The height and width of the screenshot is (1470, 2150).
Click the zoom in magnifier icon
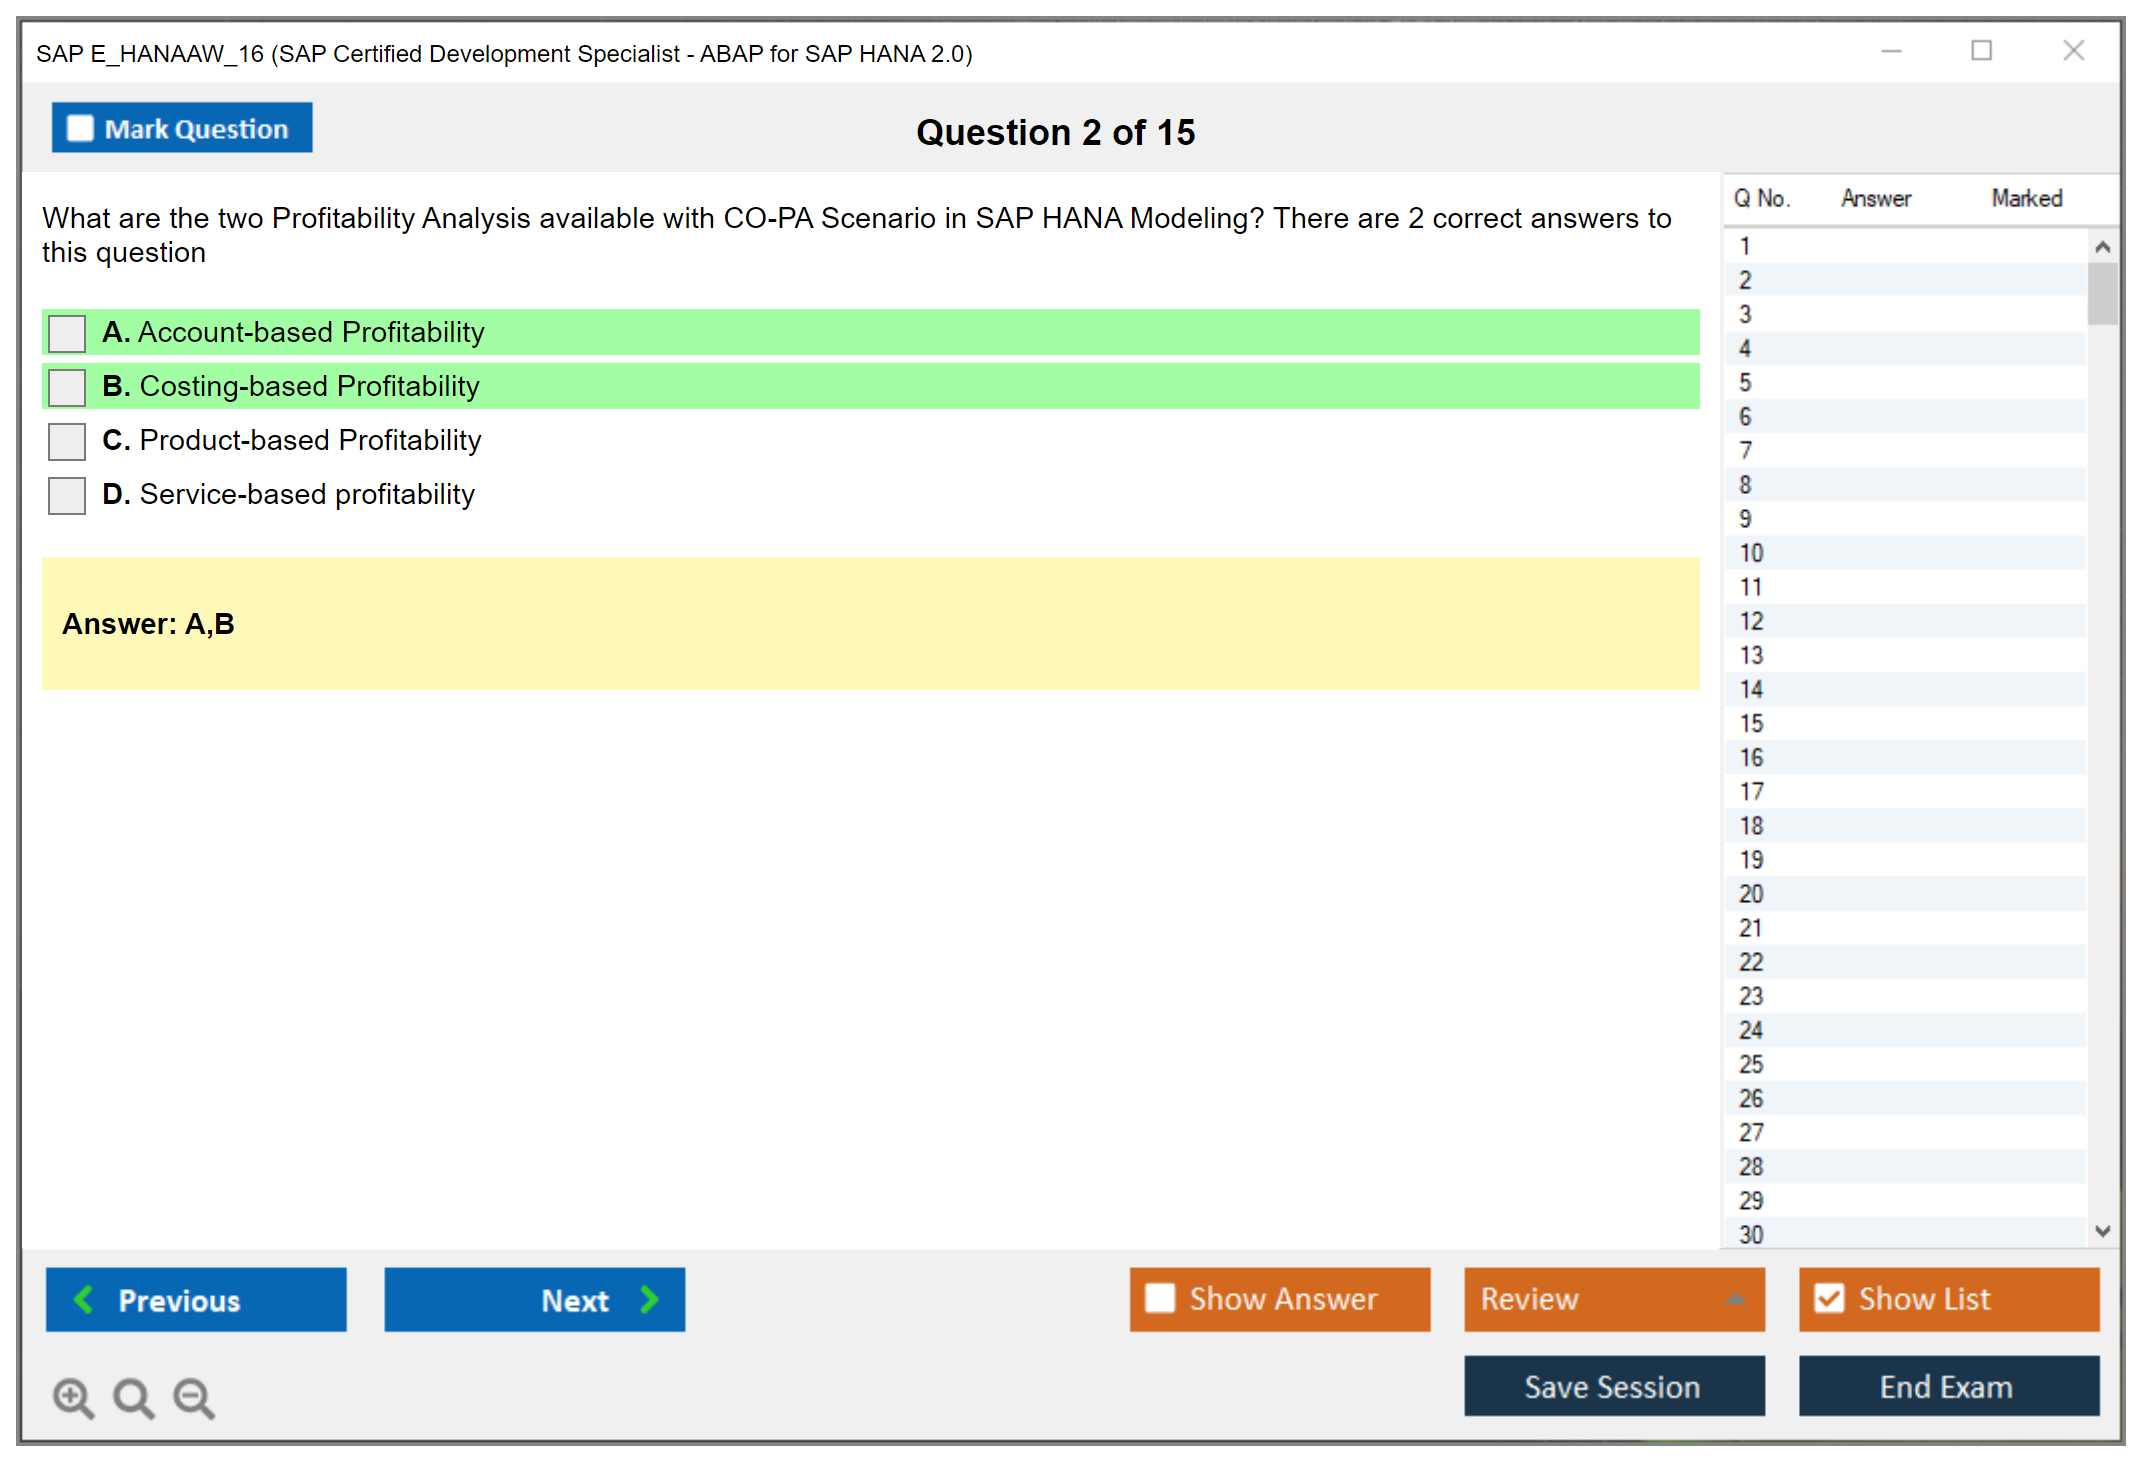coord(73,1397)
